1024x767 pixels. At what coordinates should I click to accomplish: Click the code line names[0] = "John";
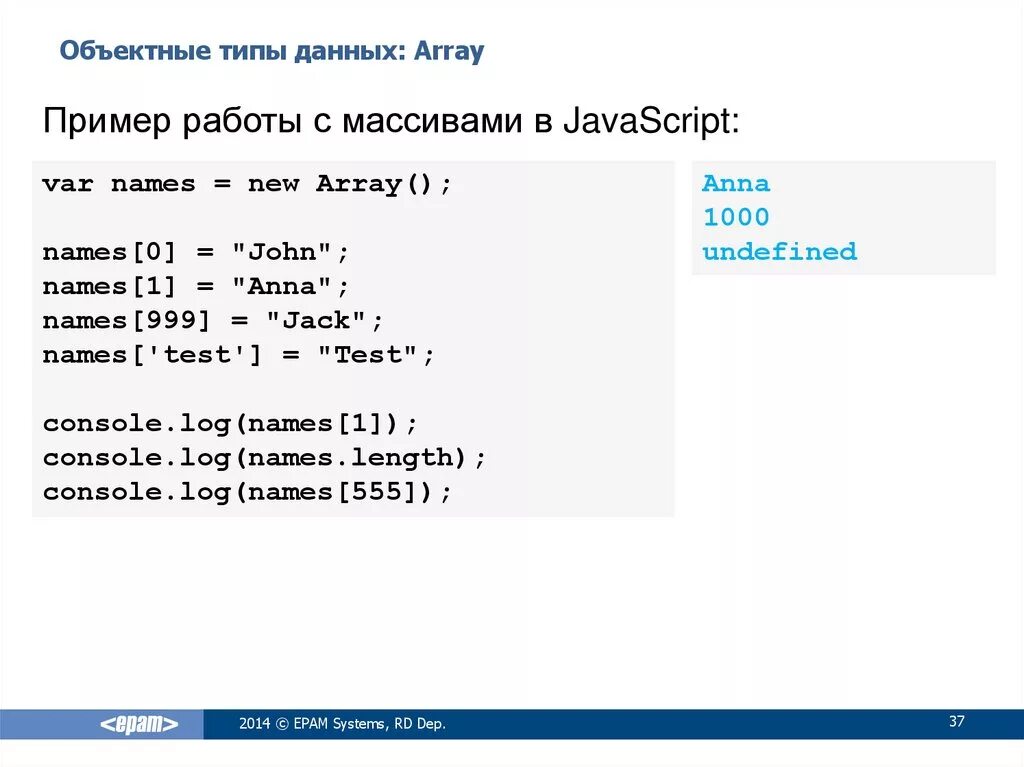[196, 252]
